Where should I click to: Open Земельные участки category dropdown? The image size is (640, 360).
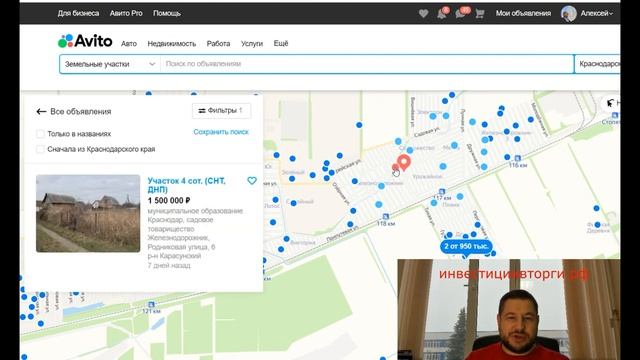click(x=110, y=64)
